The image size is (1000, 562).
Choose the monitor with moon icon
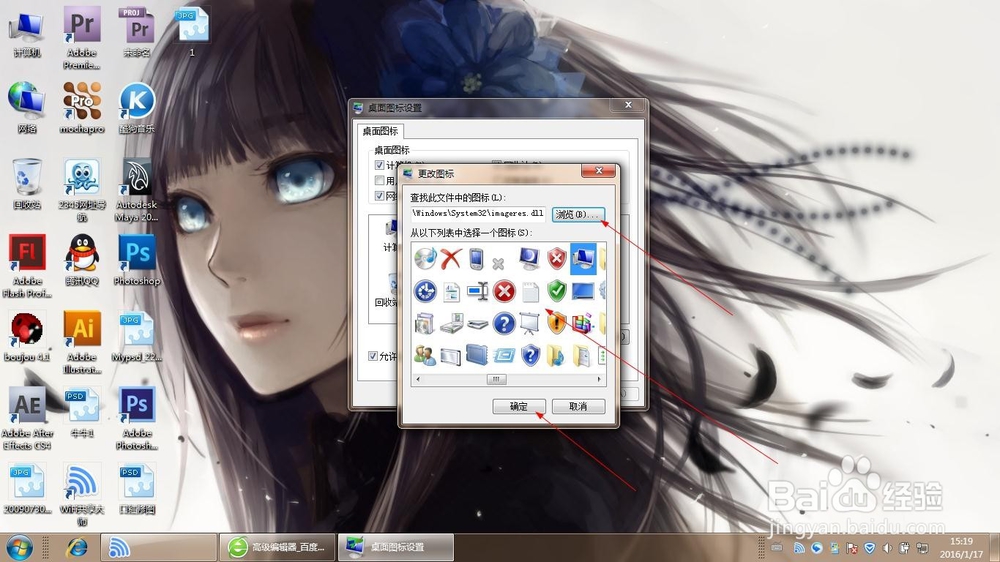[x=529, y=258]
